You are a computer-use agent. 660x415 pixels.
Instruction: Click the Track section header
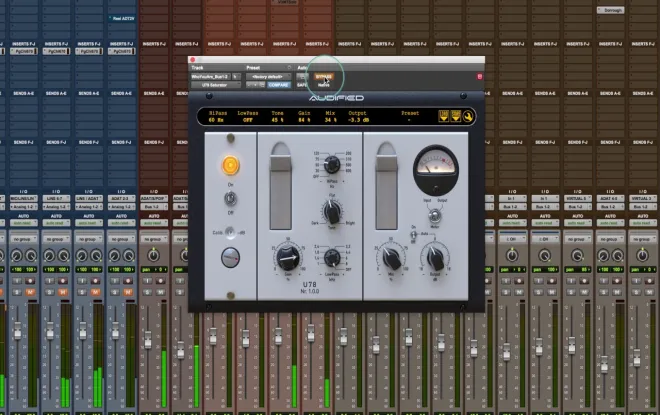(x=197, y=68)
